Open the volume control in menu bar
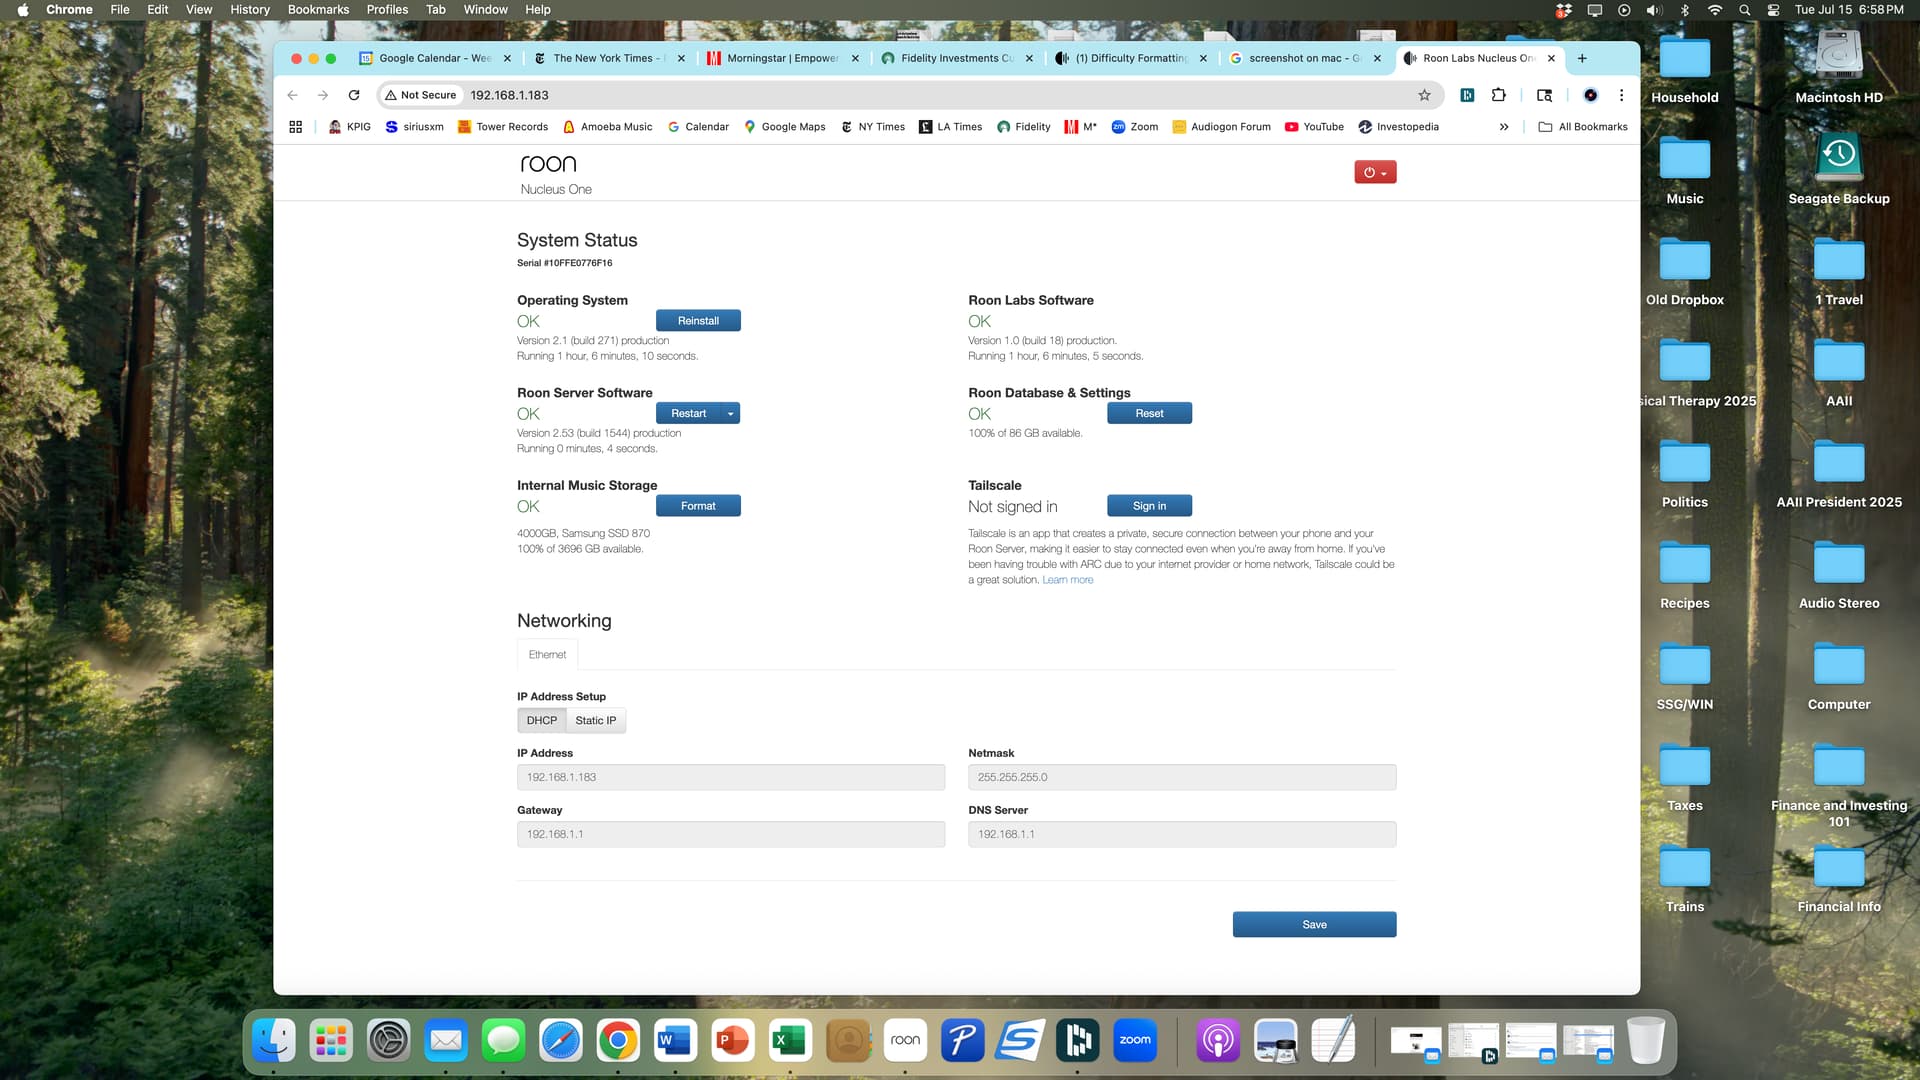Viewport: 1920px width, 1080px height. (1654, 10)
